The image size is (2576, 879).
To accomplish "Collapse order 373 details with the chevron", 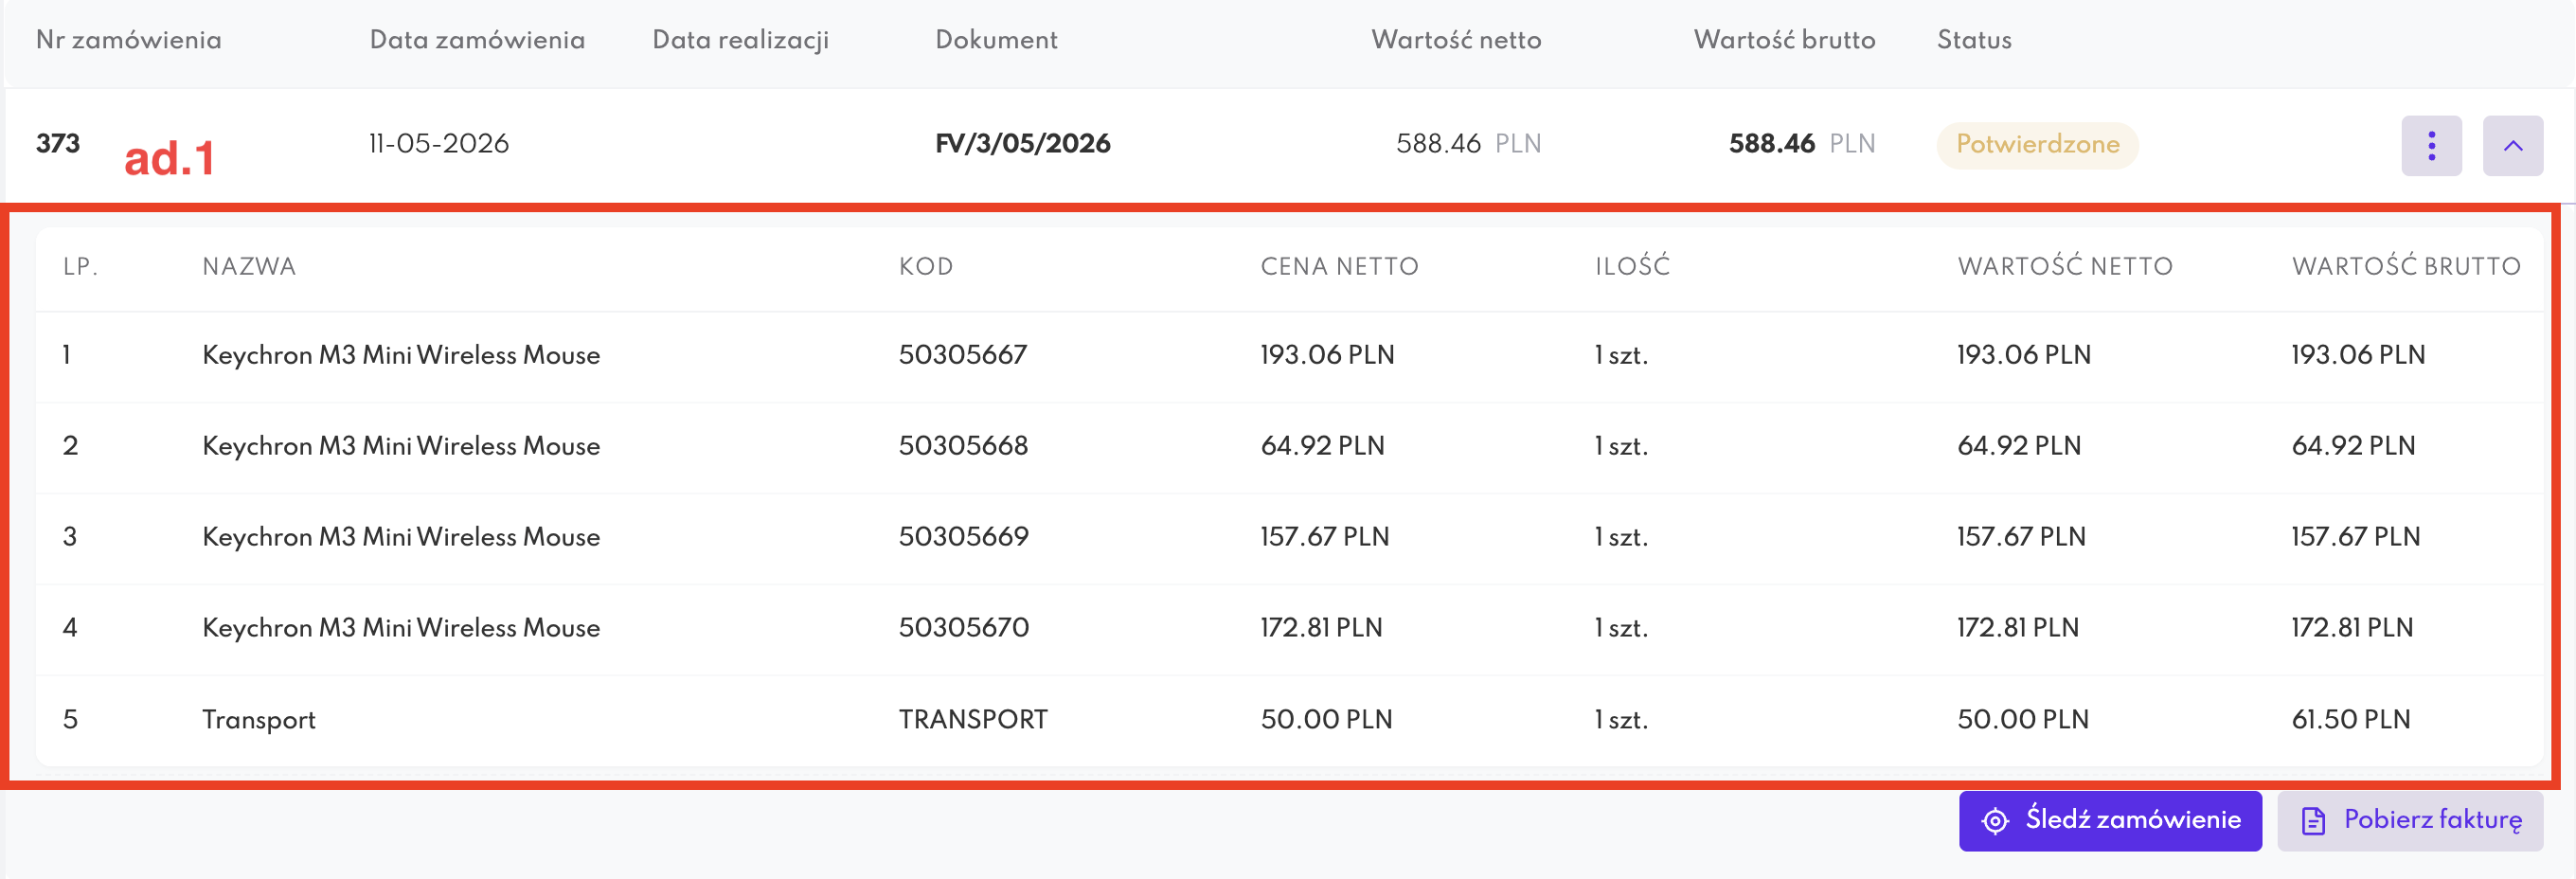I will coord(2512,146).
